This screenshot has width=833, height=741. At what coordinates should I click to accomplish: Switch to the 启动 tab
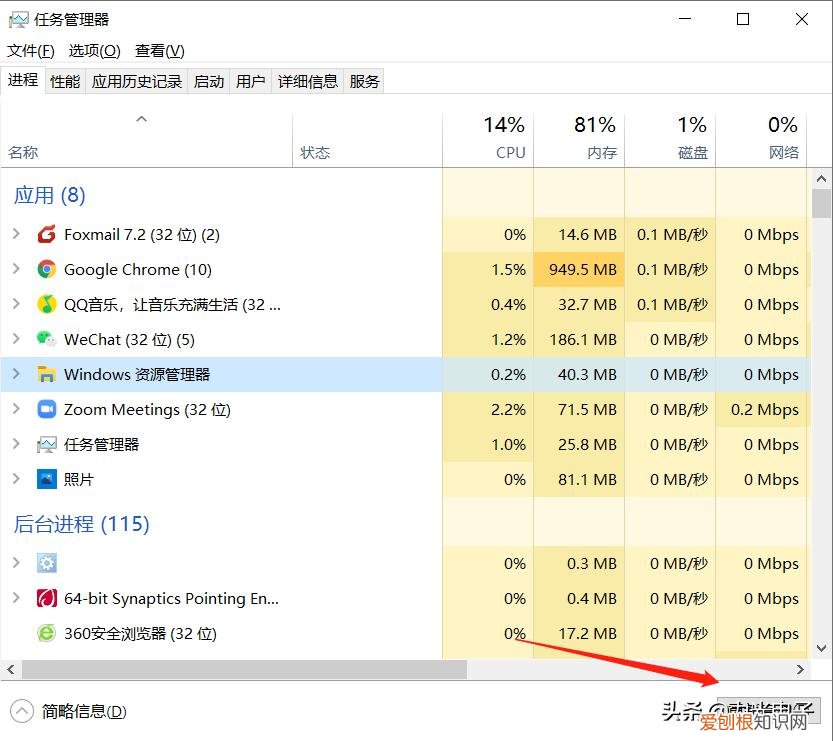pyautogui.click(x=209, y=82)
